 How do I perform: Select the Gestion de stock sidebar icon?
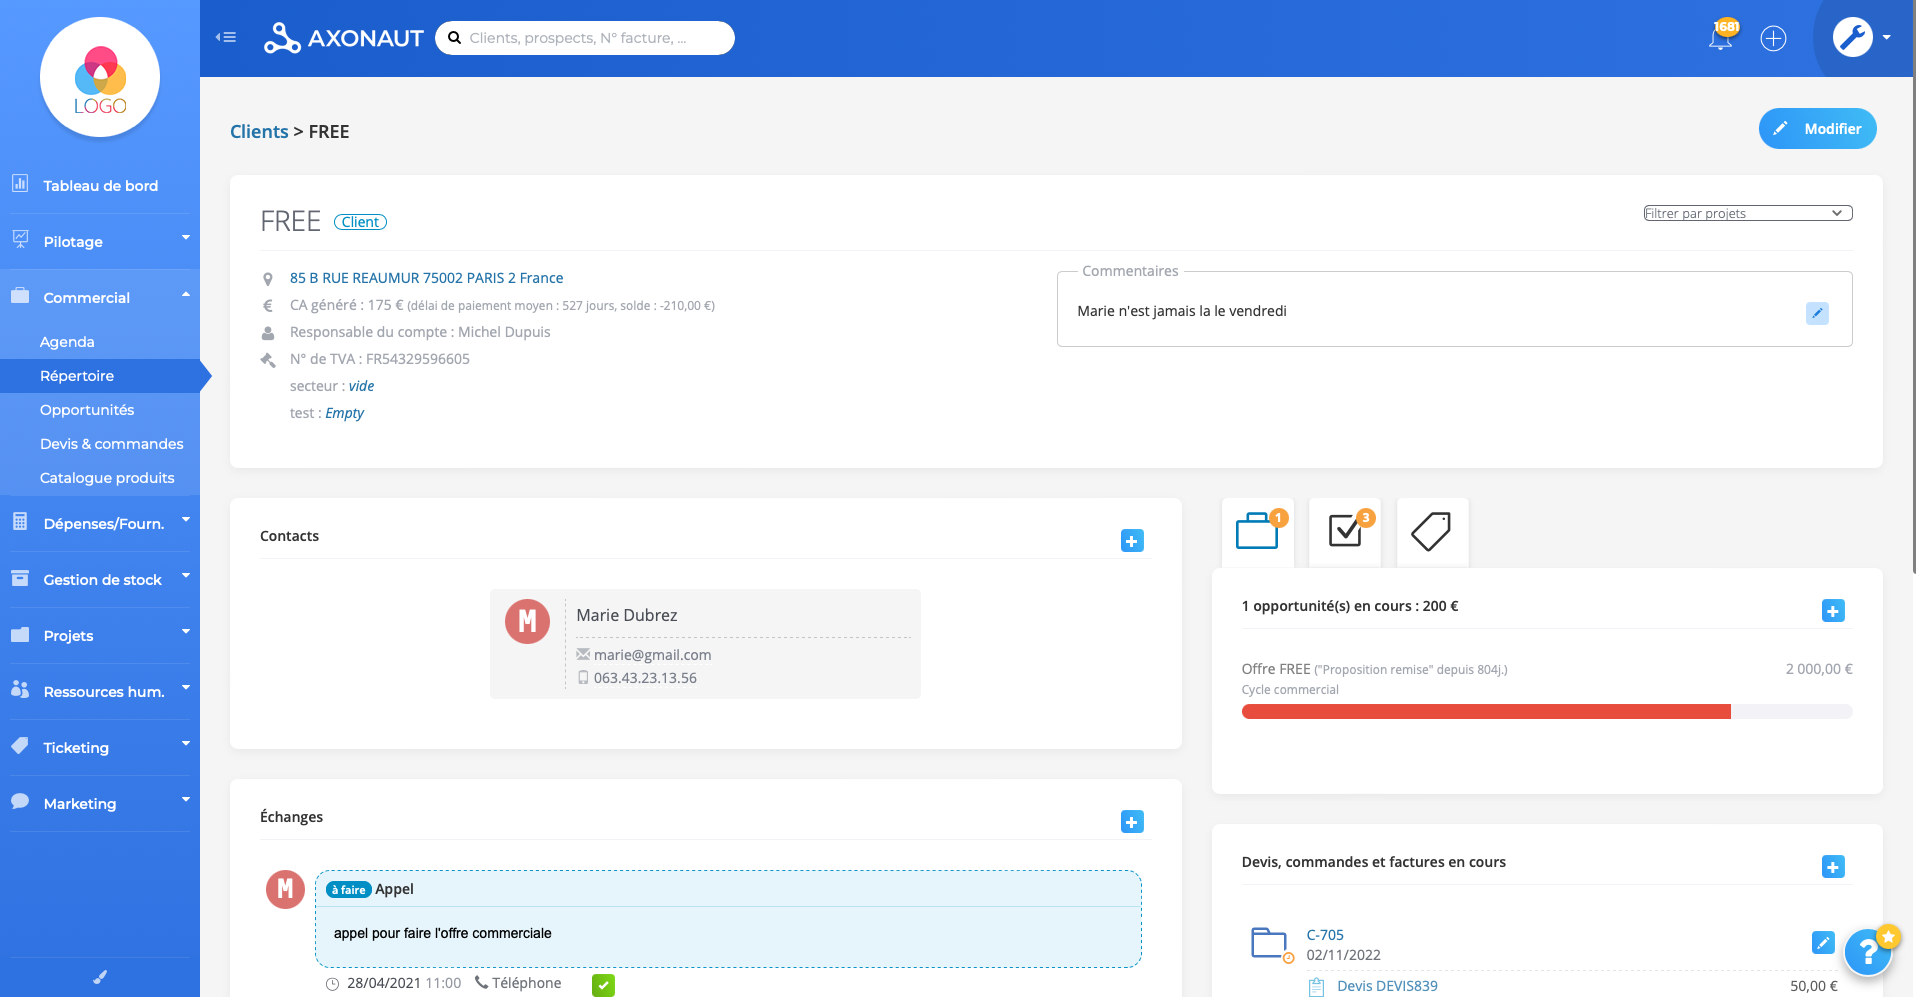tap(20, 579)
